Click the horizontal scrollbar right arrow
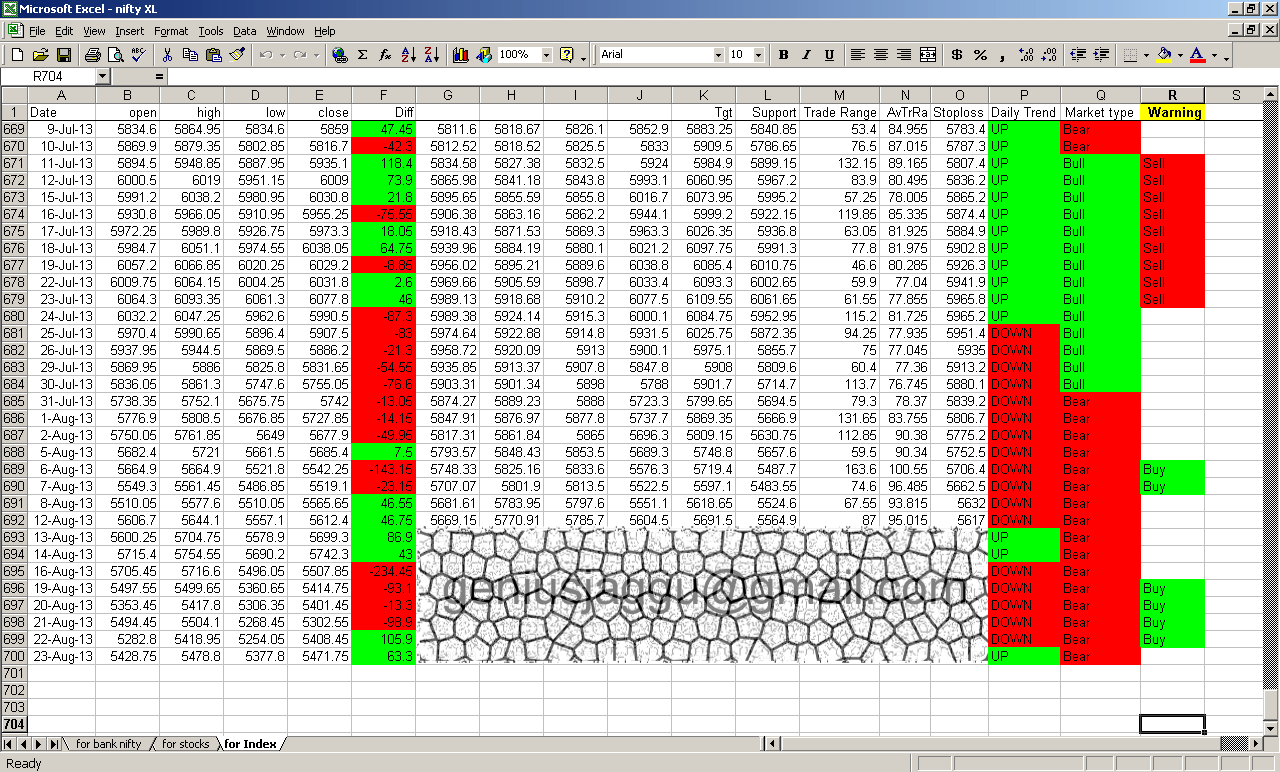 point(1255,744)
